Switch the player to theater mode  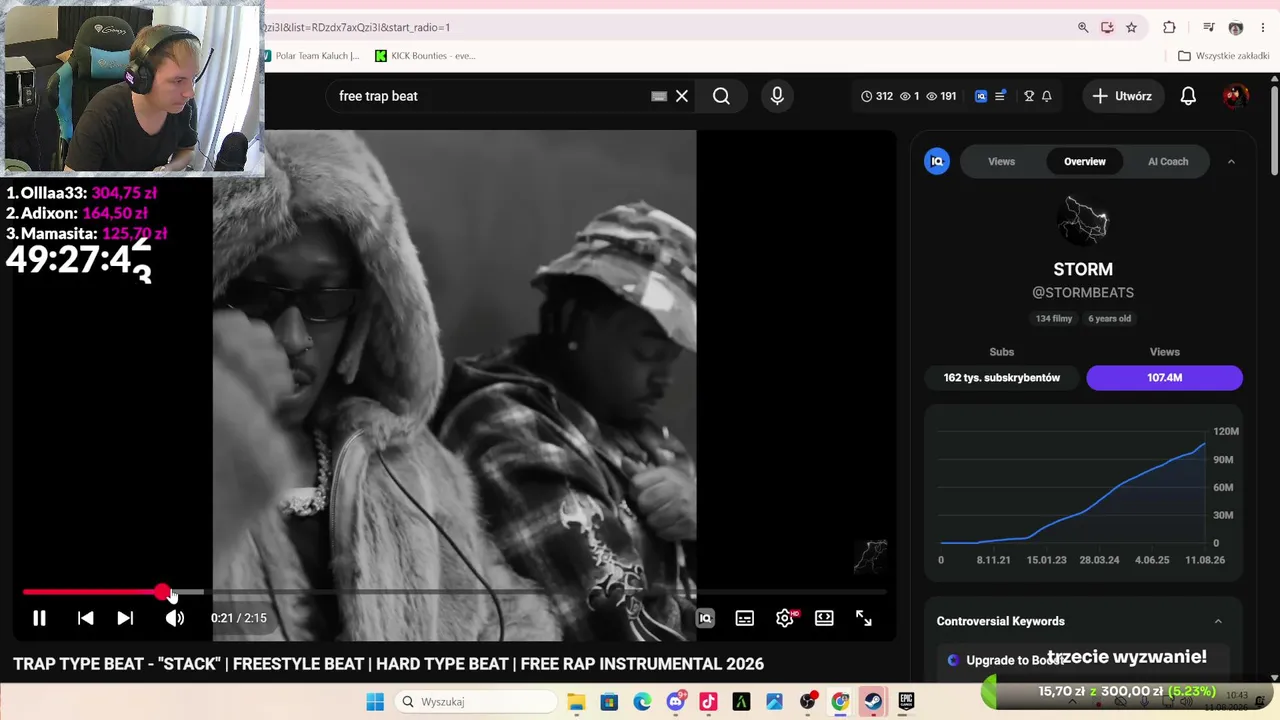pos(824,618)
